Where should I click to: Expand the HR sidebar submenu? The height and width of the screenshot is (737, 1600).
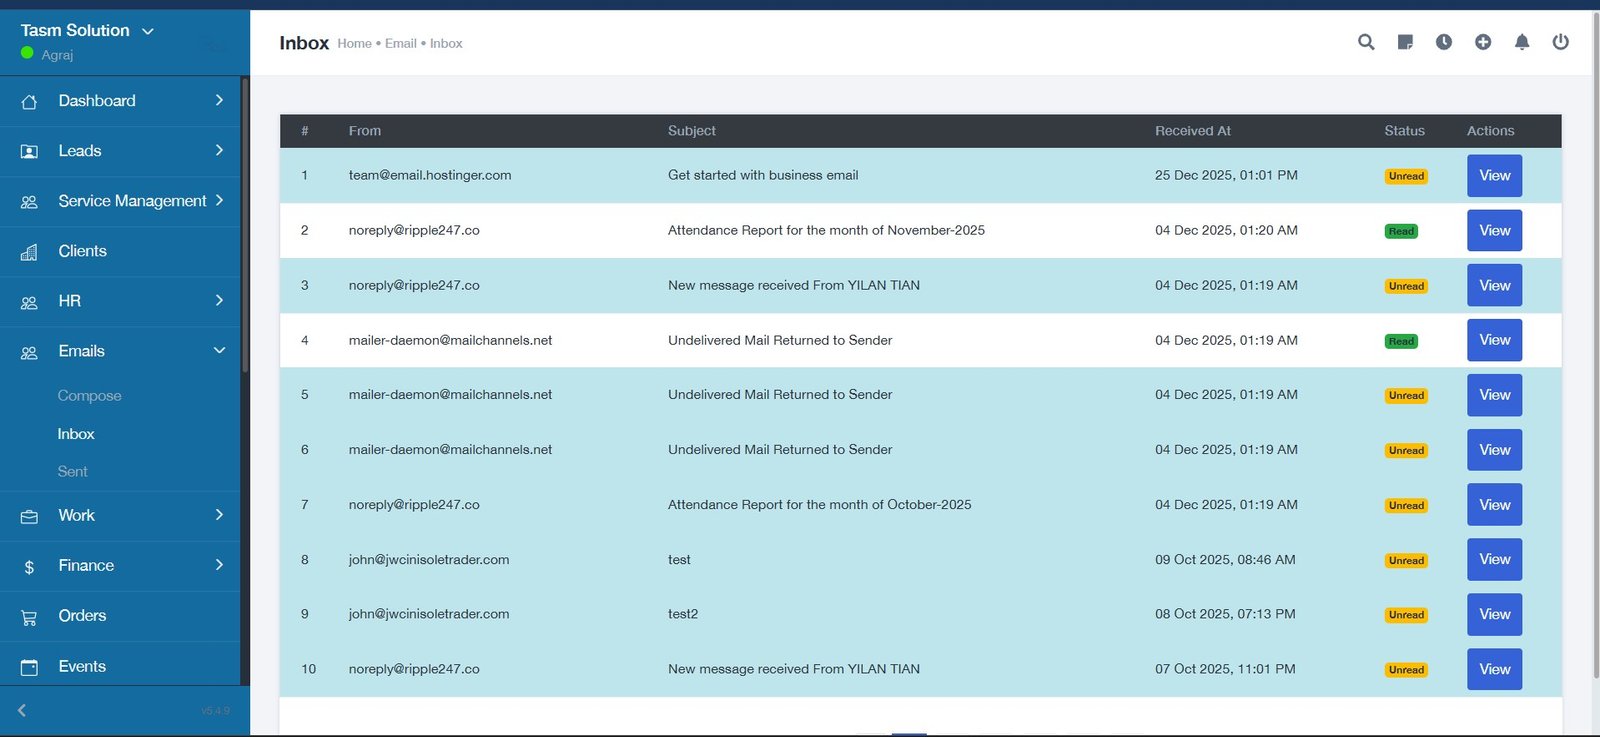(x=219, y=301)
